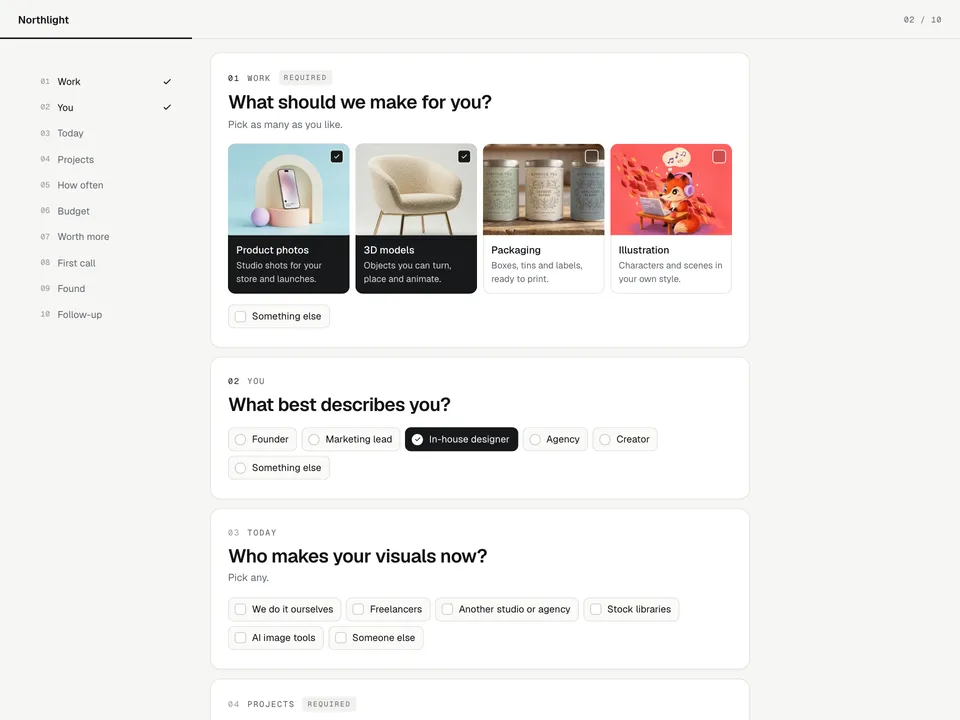
Task: Jump to the Worth more step
Action: (105, 237)
